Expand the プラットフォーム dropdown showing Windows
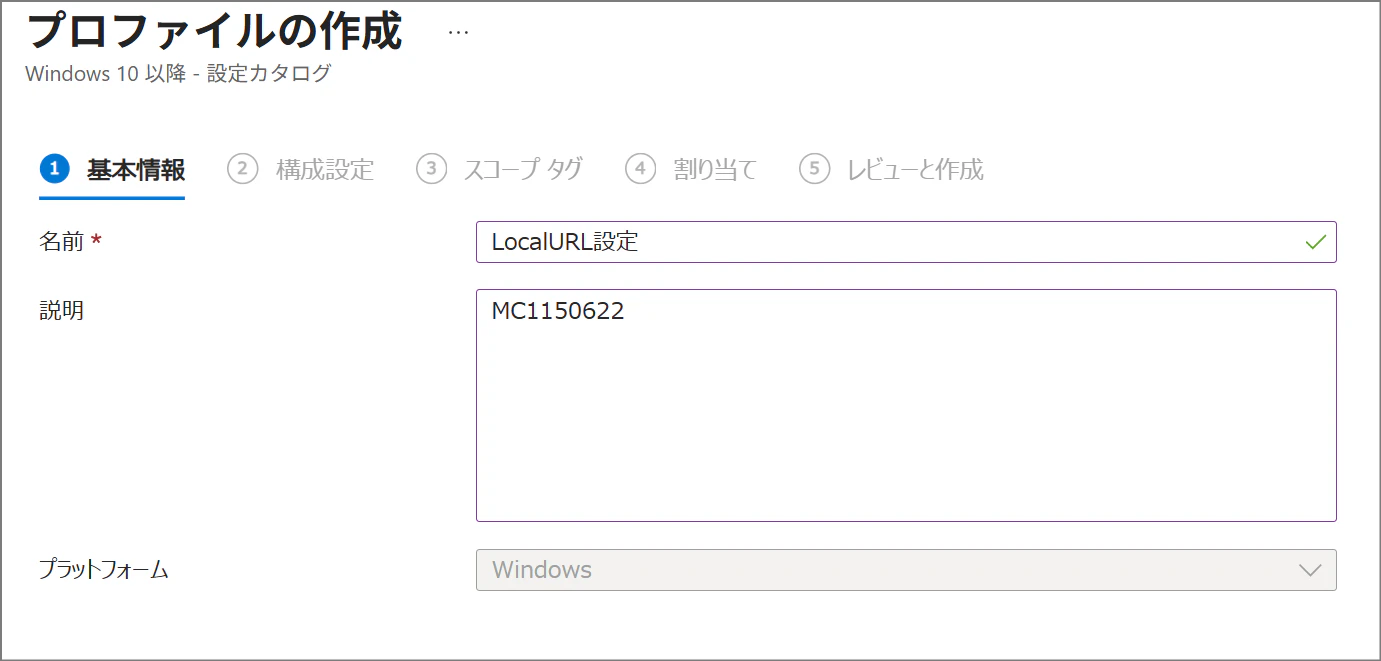 pos(906,570)
